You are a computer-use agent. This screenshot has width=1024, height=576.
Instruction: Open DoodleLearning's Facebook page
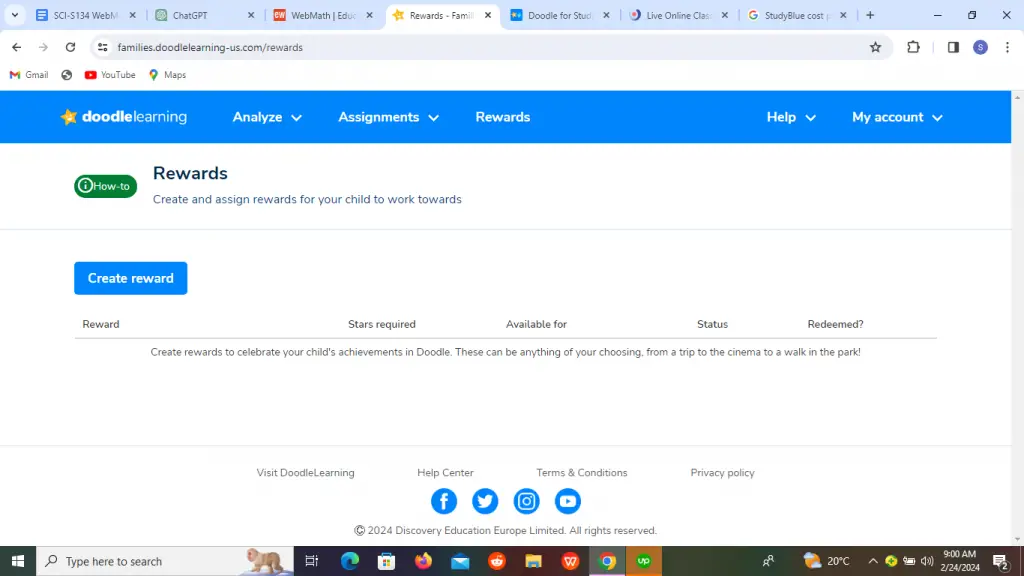443,501
